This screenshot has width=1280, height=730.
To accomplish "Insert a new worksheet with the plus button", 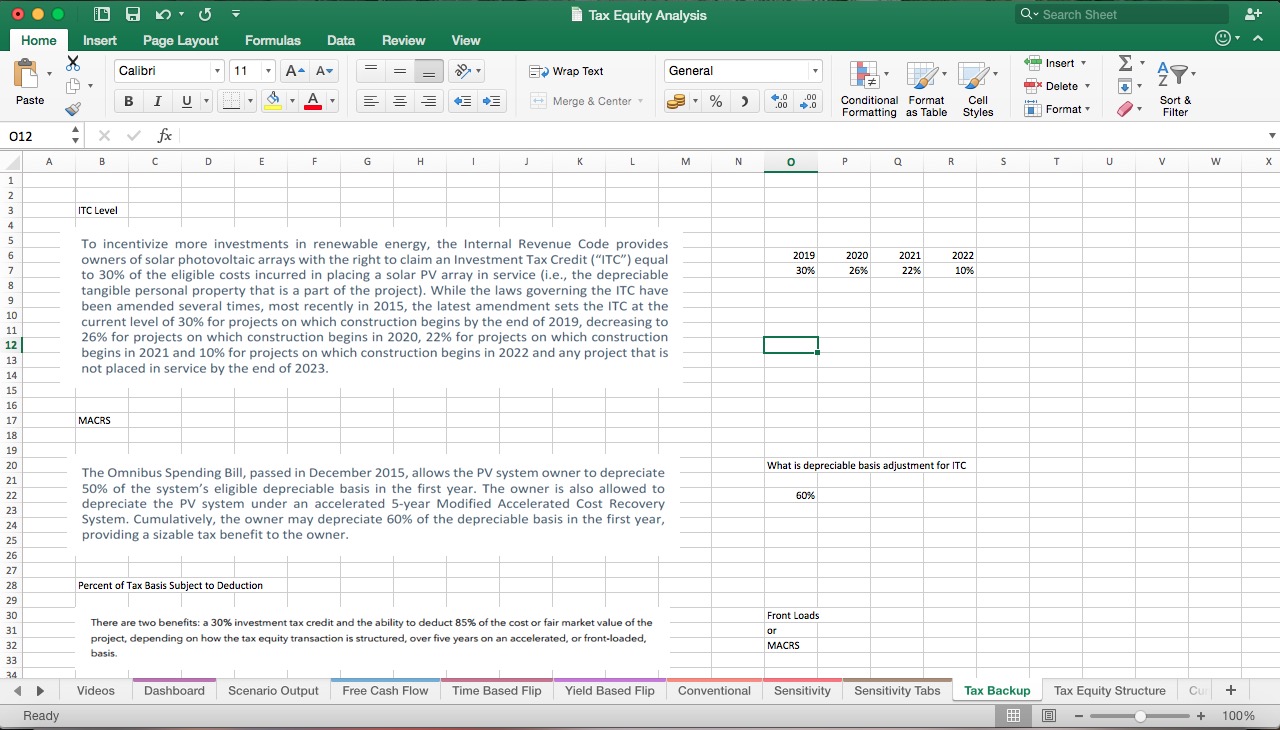I will 1230,690.
